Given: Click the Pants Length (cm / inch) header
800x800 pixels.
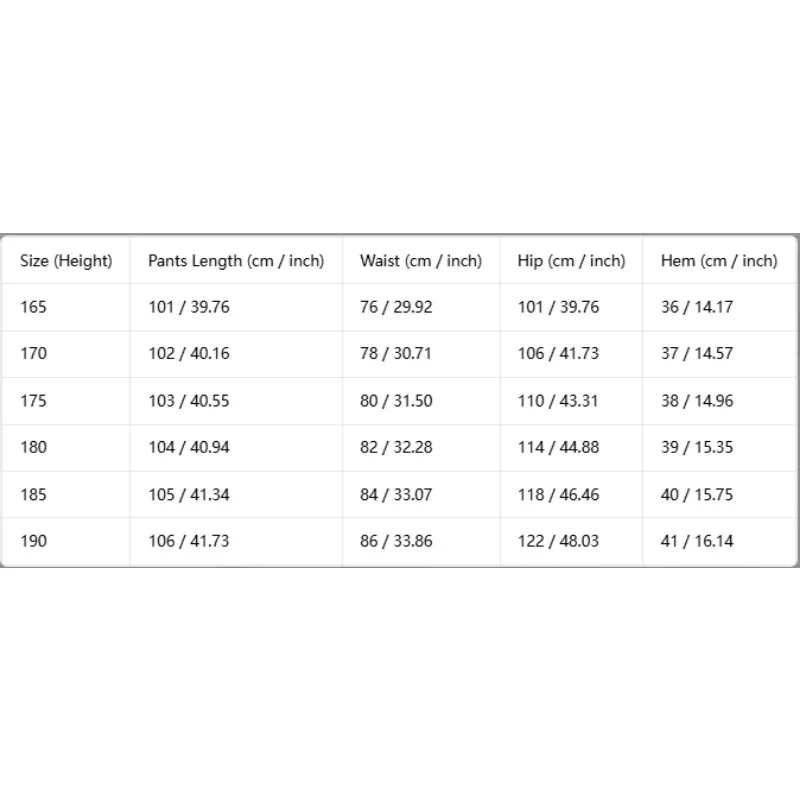Looking at the screenshot, I should point(236,261).
